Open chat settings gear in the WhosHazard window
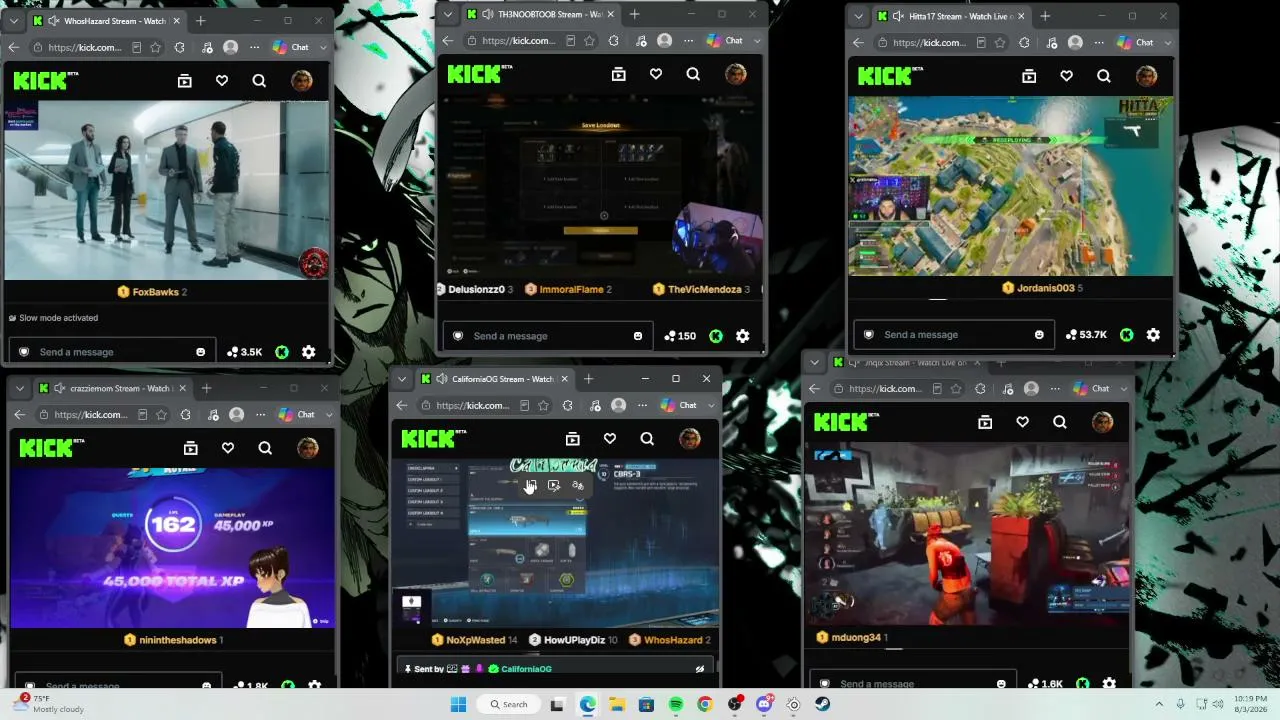1280x720 pixels. 309,352
